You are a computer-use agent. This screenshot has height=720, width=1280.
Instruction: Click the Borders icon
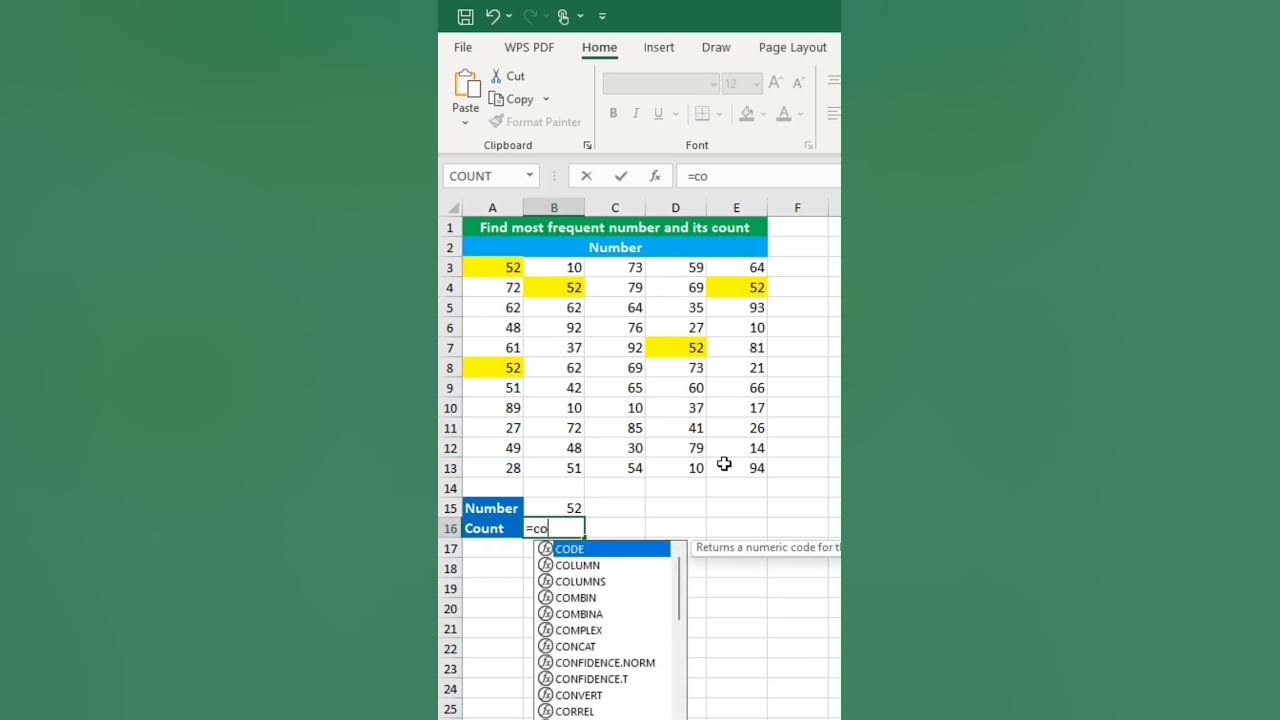(702, 113)
